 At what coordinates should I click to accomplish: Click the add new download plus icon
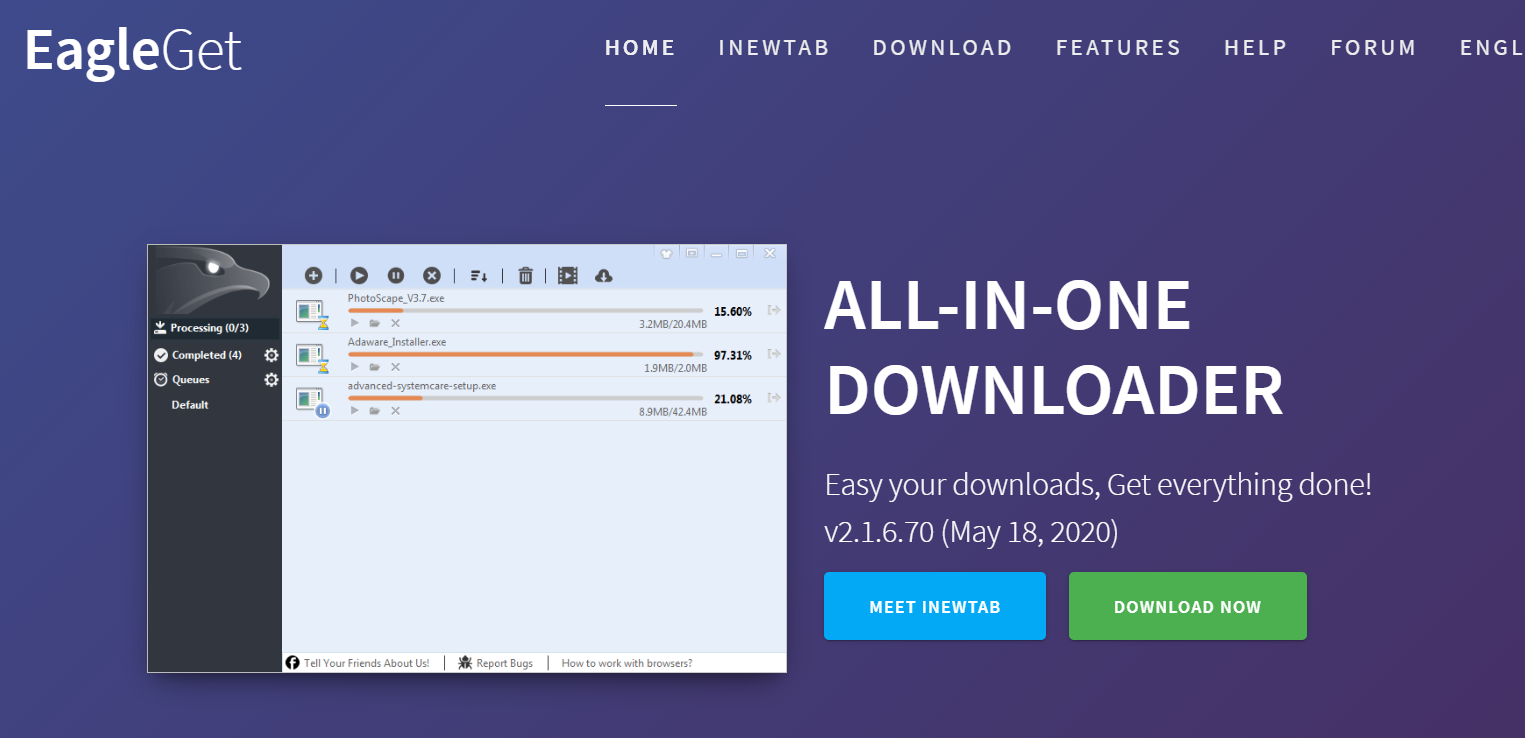click(x=313, y=275)
